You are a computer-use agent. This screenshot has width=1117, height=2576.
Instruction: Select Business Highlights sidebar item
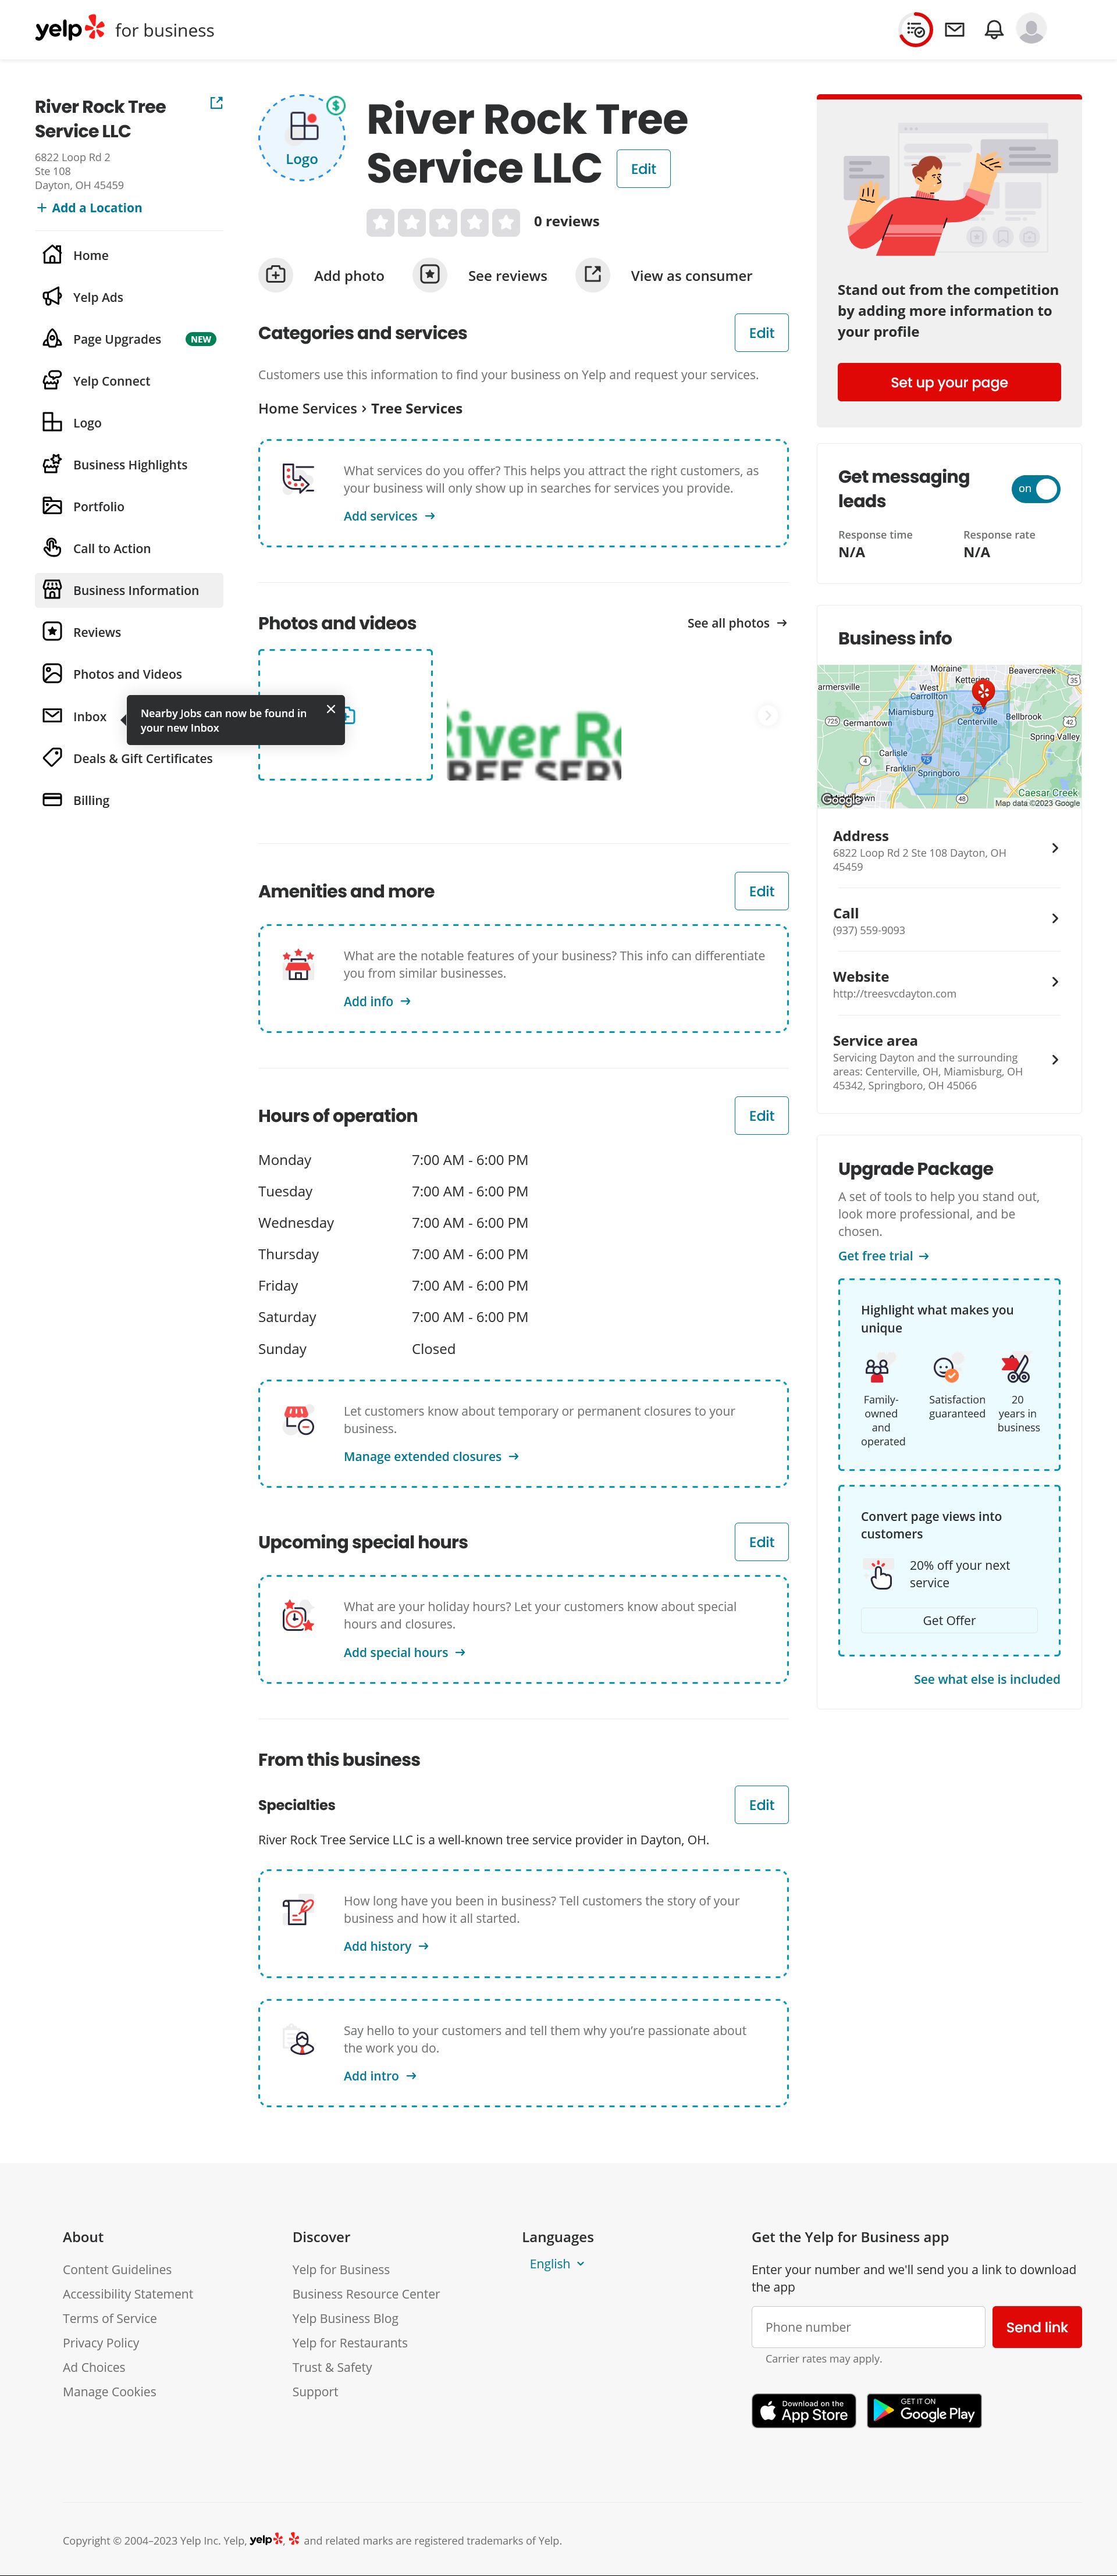129,465
